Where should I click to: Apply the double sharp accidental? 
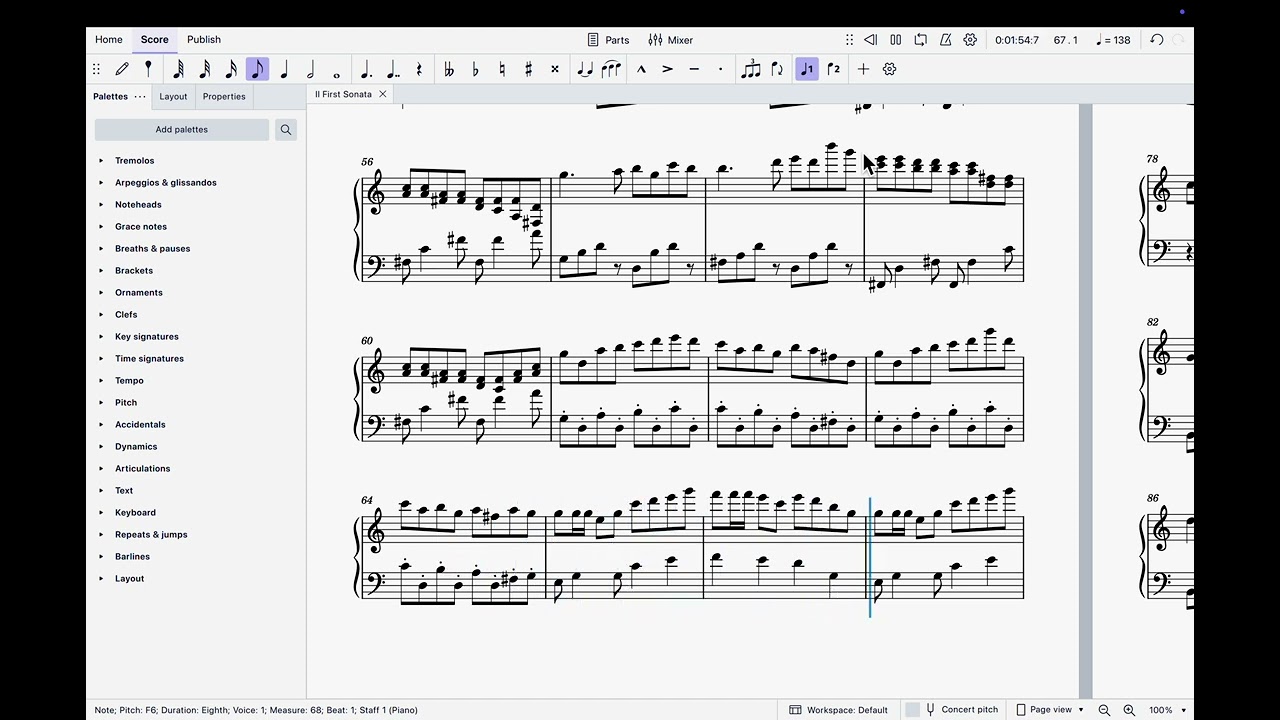coord(555,69)
